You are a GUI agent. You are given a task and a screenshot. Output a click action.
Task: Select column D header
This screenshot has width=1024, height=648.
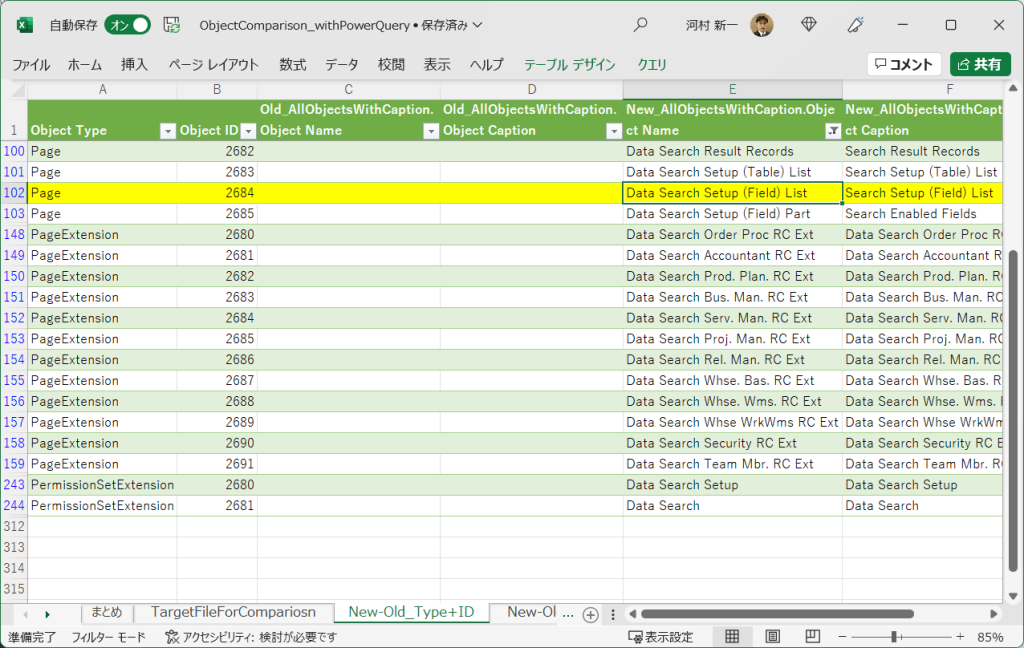click(x=532, y=89)
